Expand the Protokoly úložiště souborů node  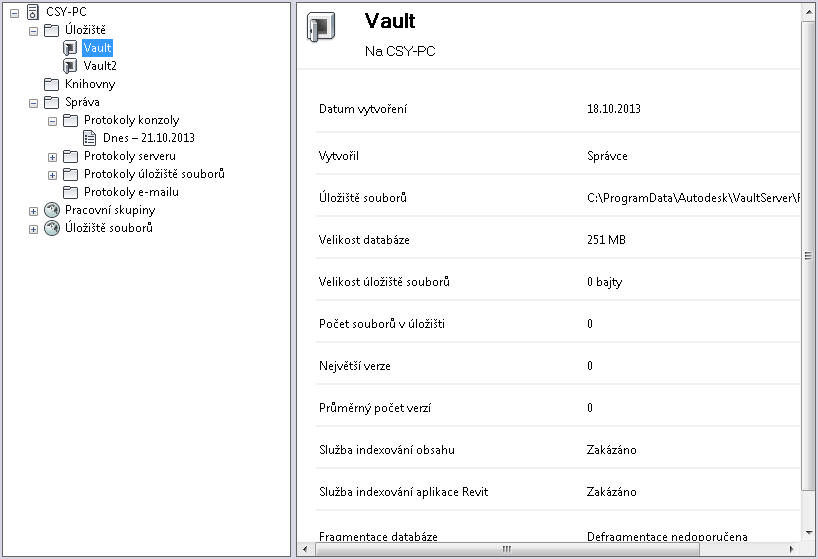(x=53, y=174)
